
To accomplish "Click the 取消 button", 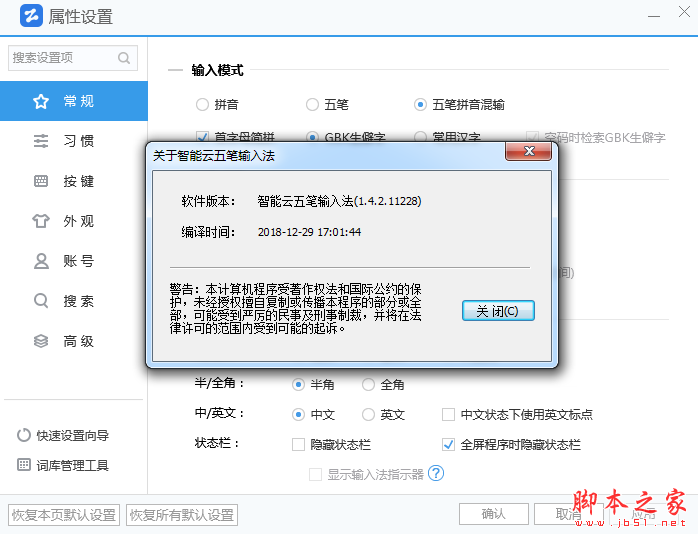I will pyautogui.click(x=568, y=514).
